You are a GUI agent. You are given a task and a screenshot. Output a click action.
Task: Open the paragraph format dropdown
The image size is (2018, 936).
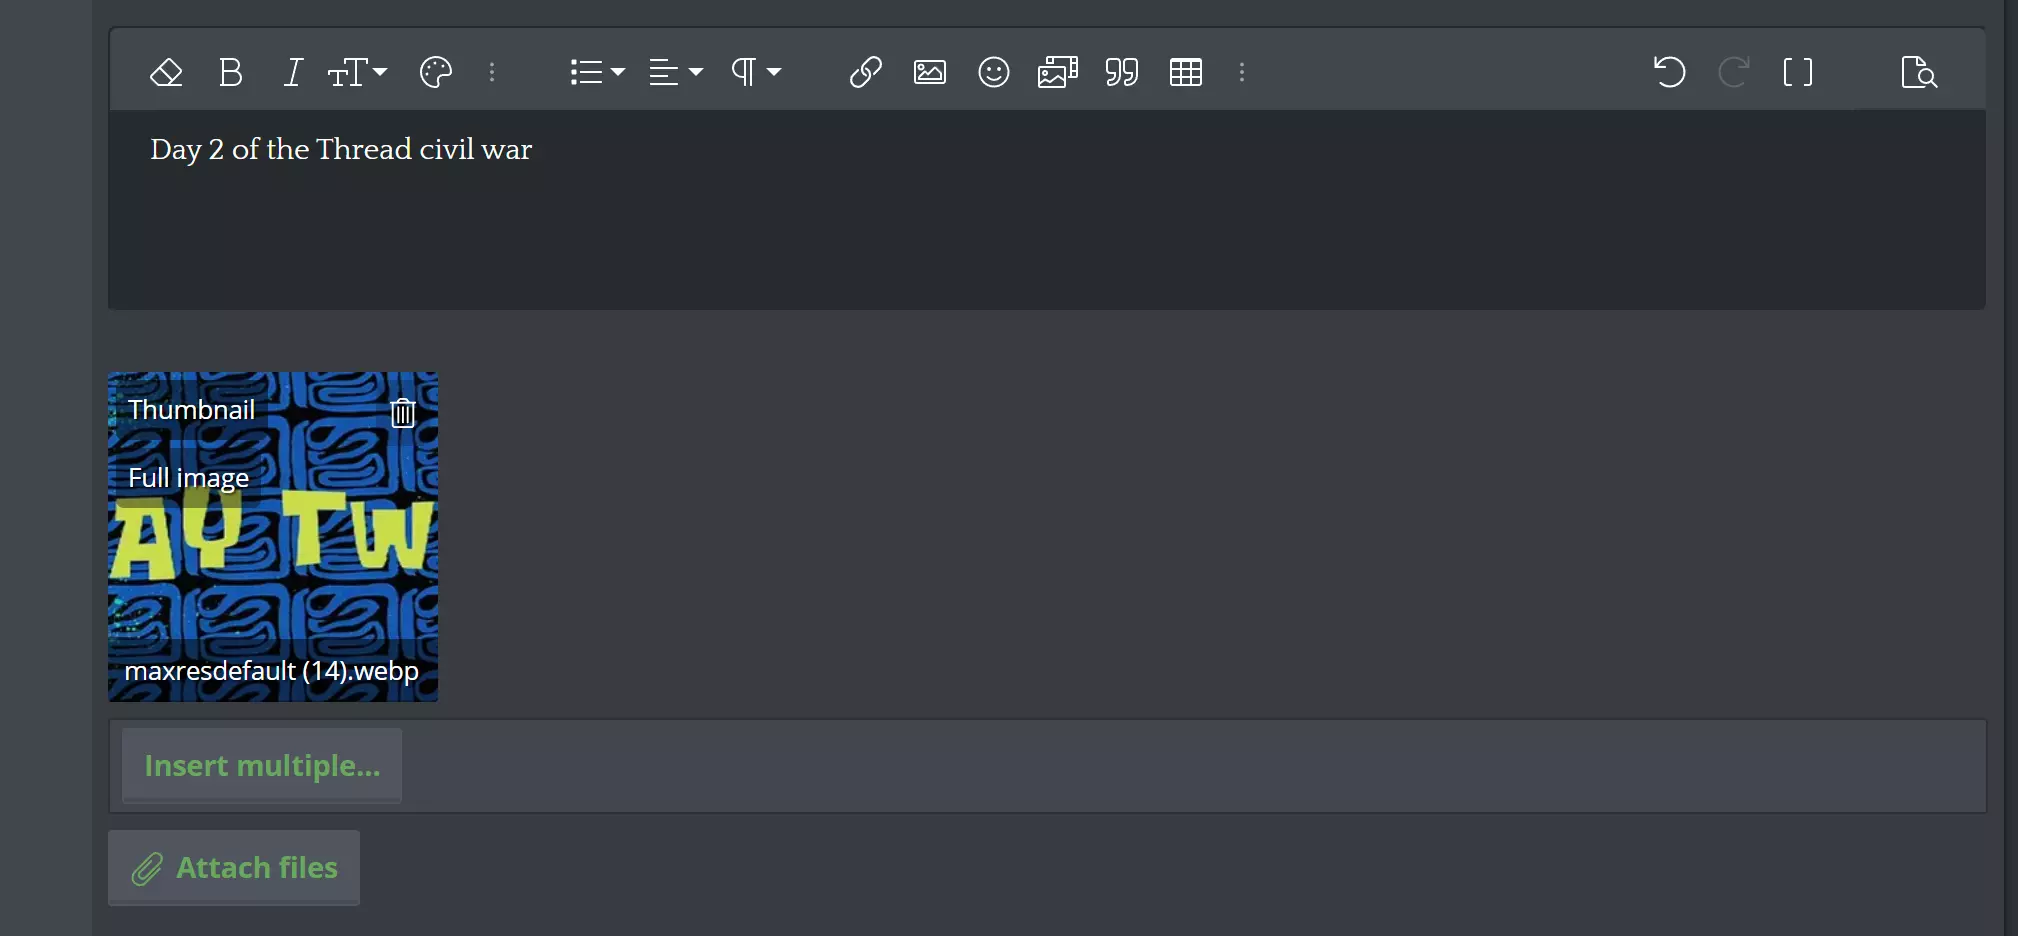coord(755,72)
